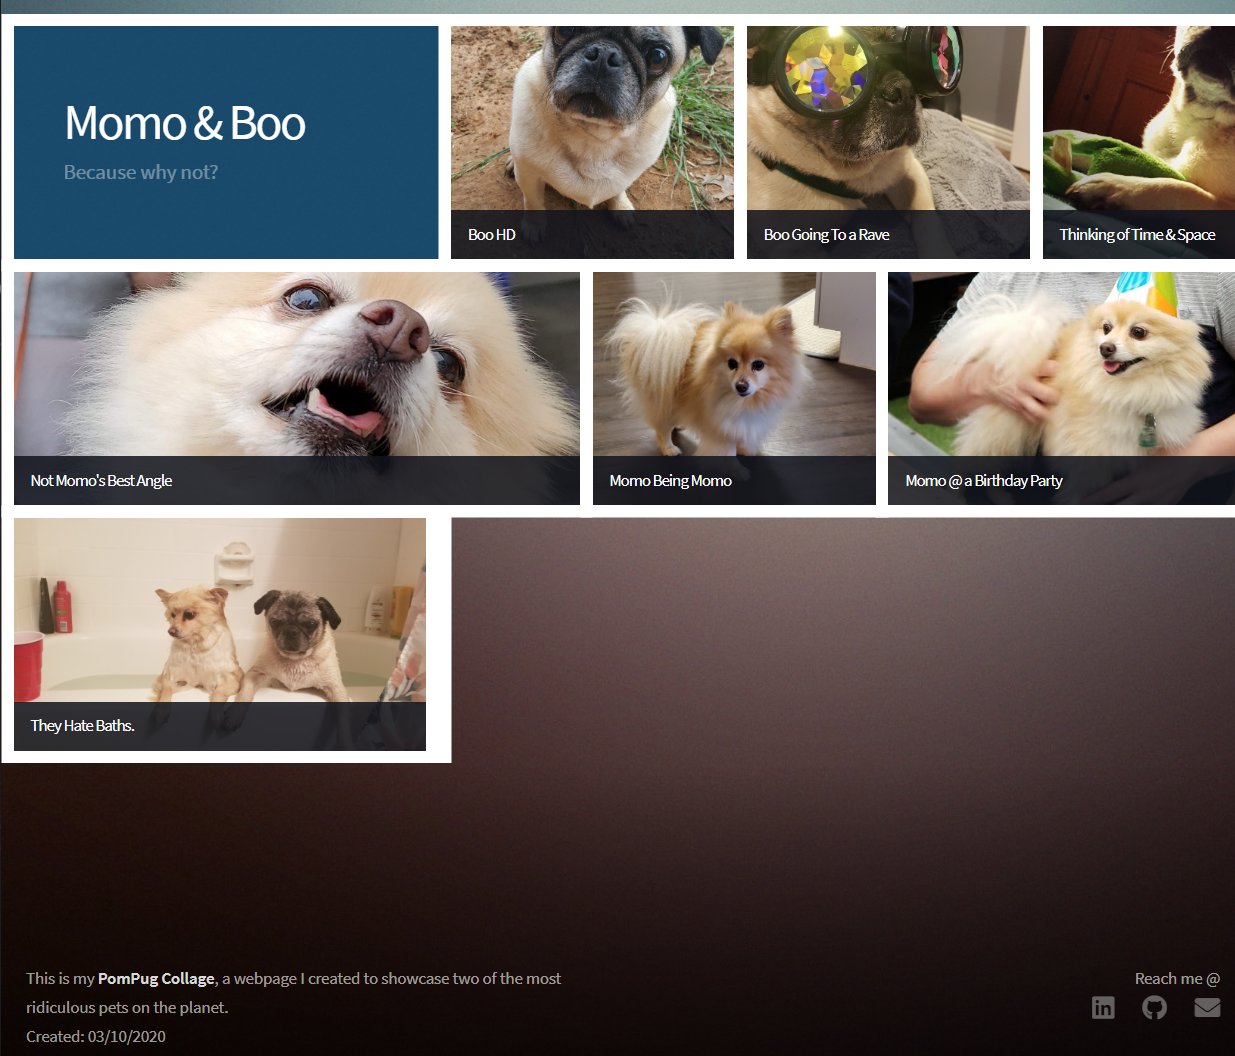
Task: Click the "Momo Being Momo" caption
Action: (670, 481)
